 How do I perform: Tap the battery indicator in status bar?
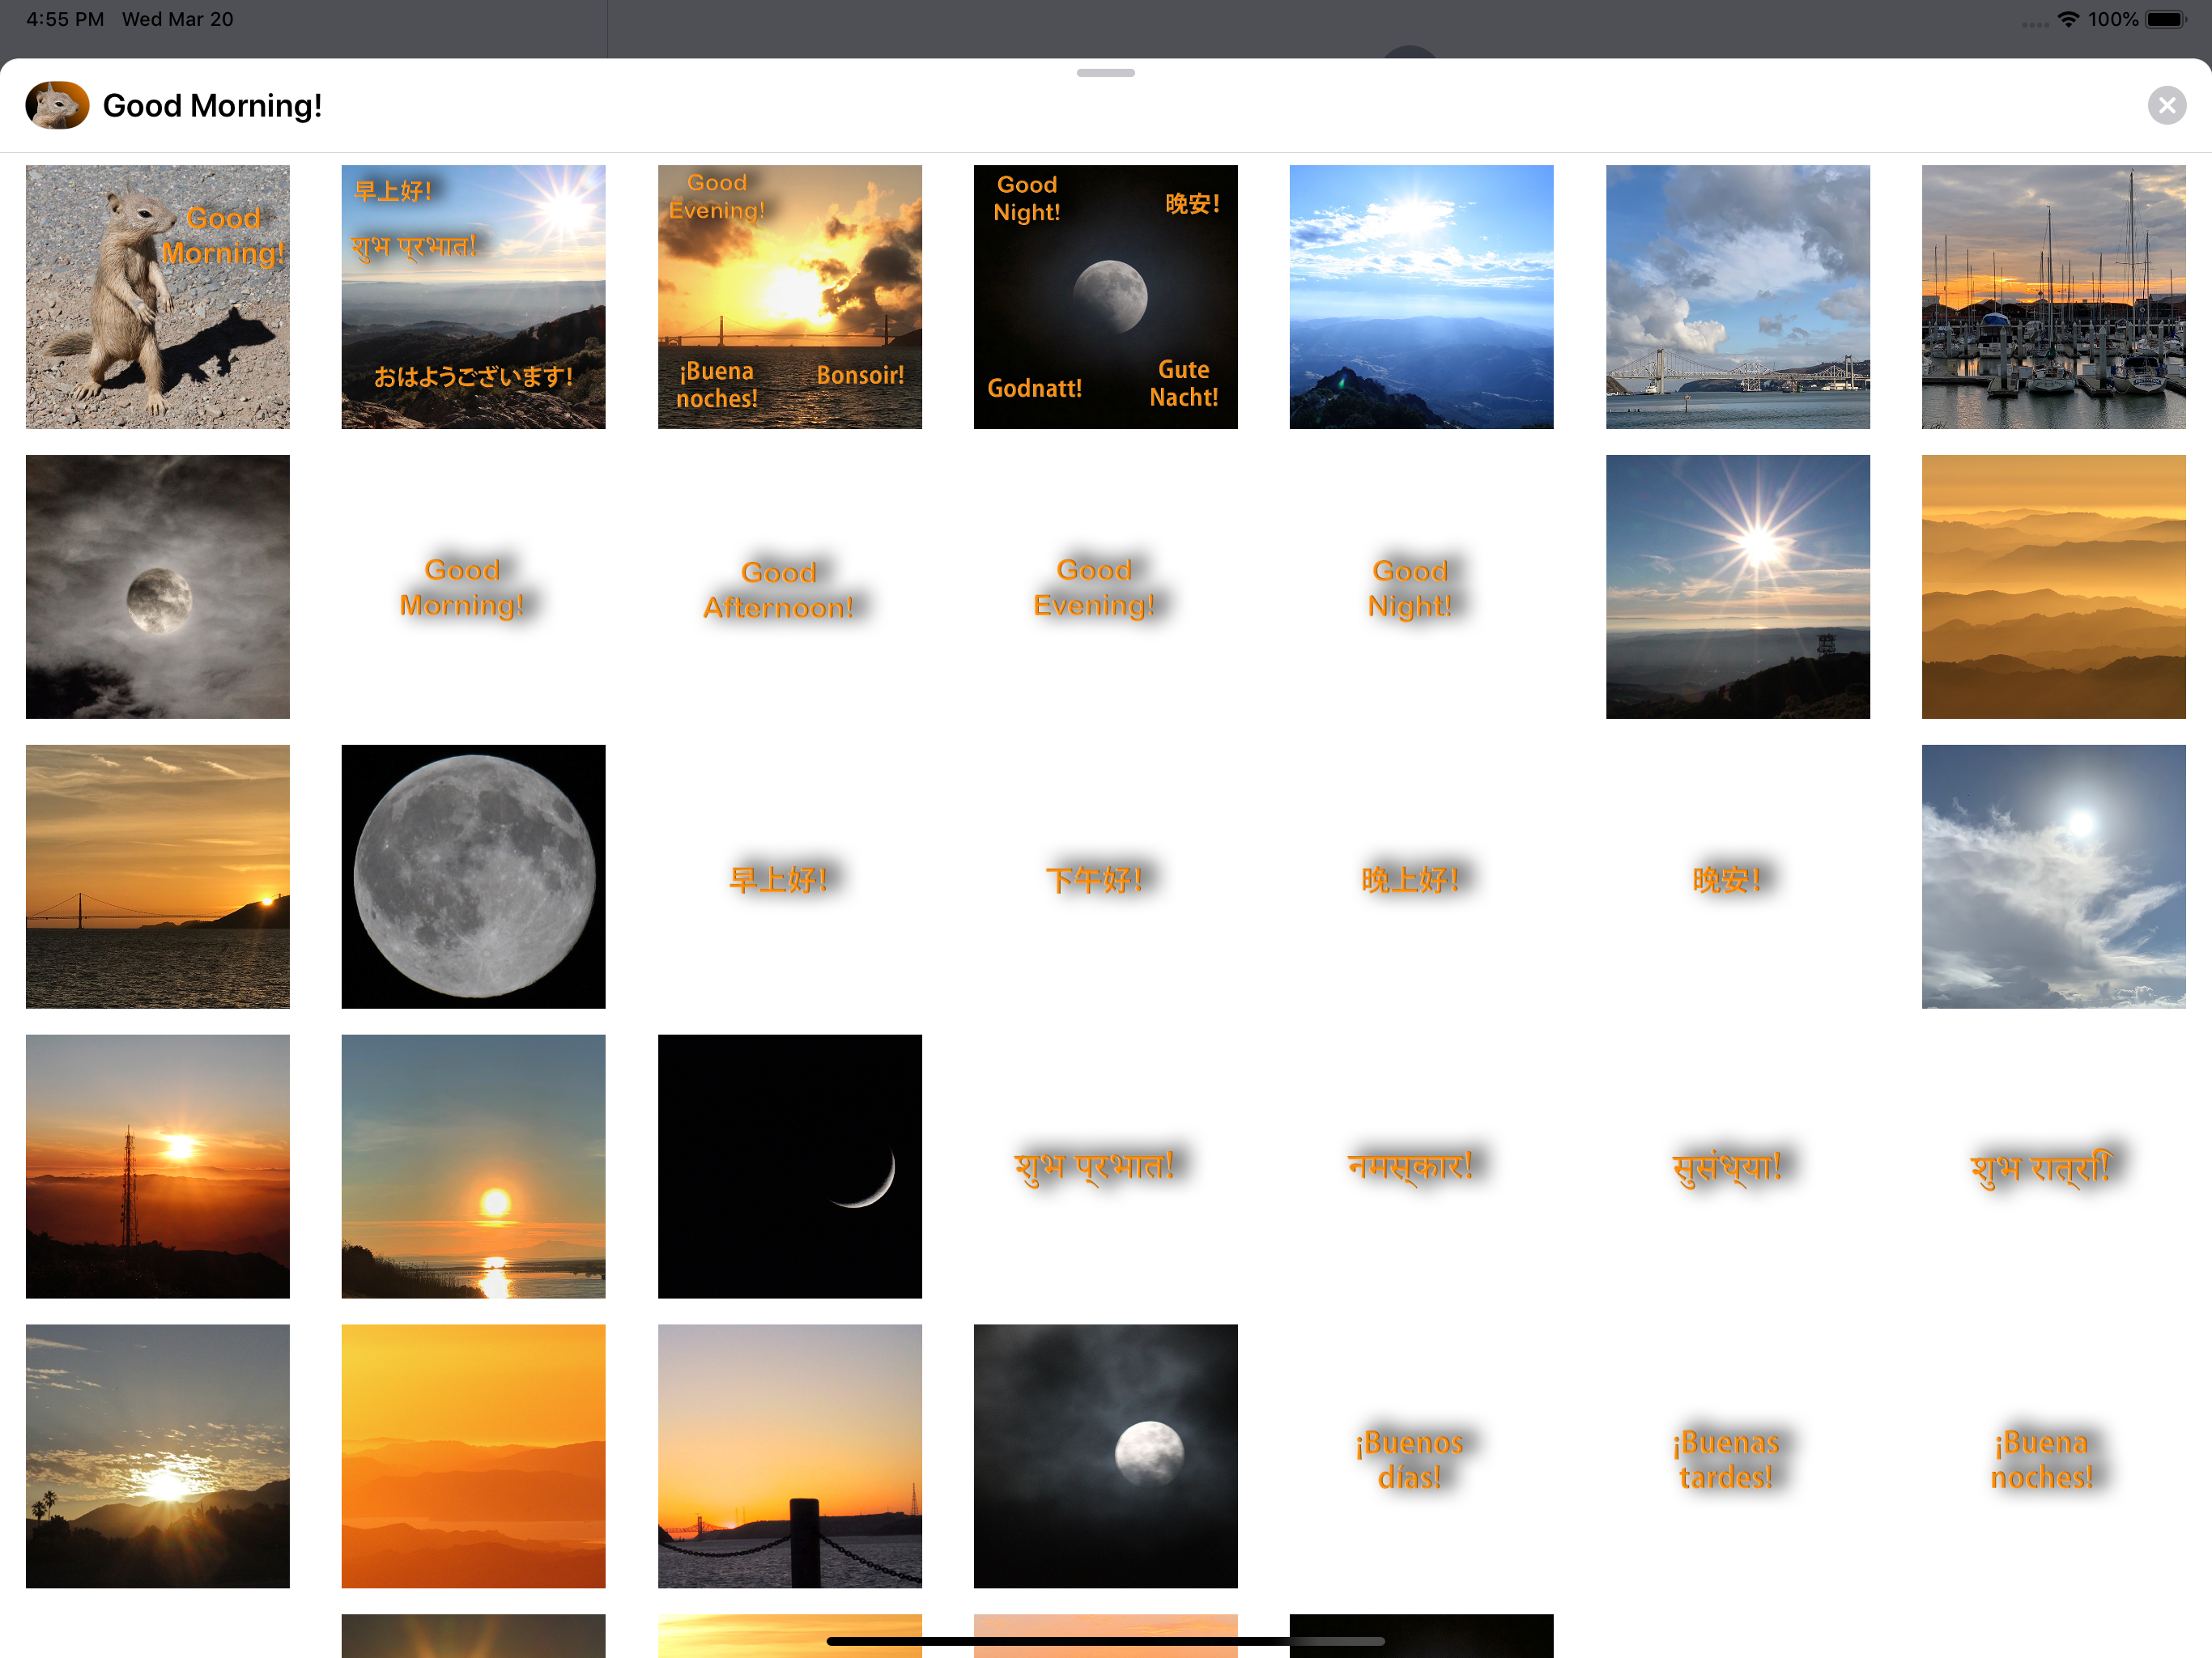point(2167,19)
